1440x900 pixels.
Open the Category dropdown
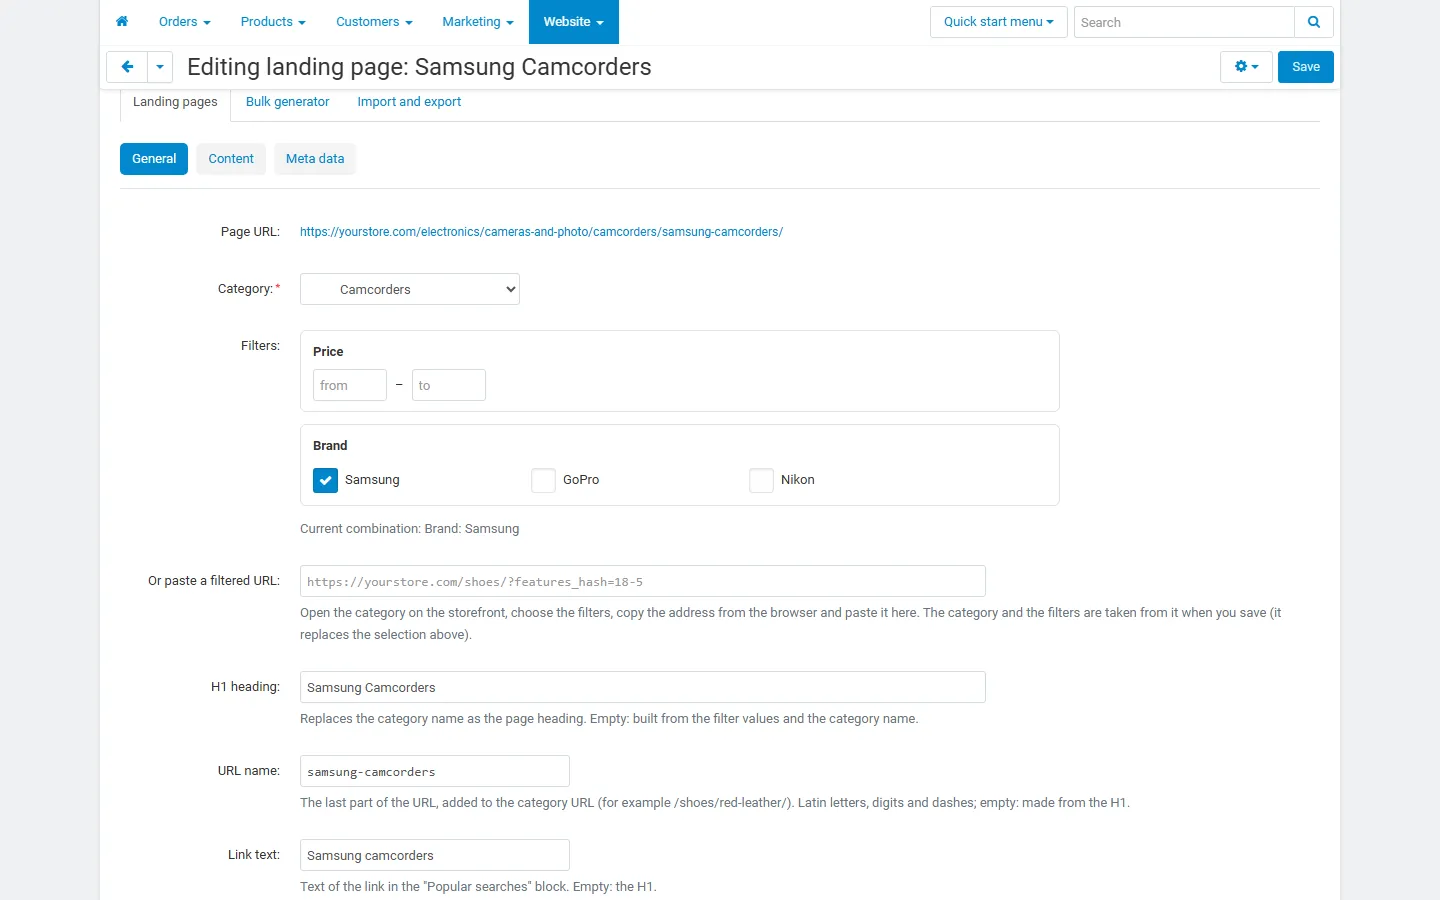coord(410,289)
